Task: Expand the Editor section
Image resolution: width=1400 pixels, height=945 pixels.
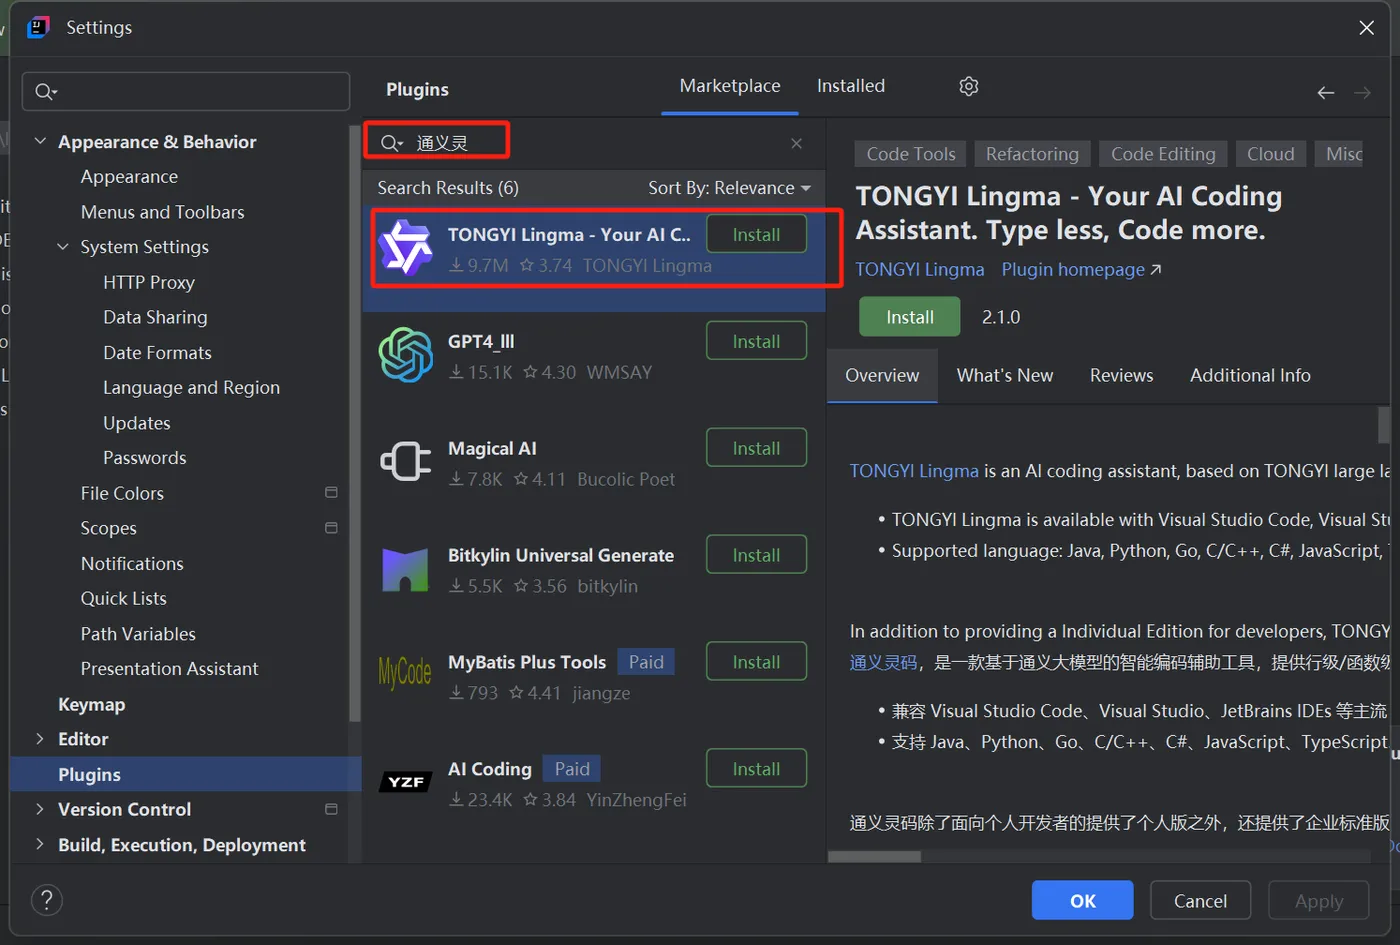Action: 40,739
